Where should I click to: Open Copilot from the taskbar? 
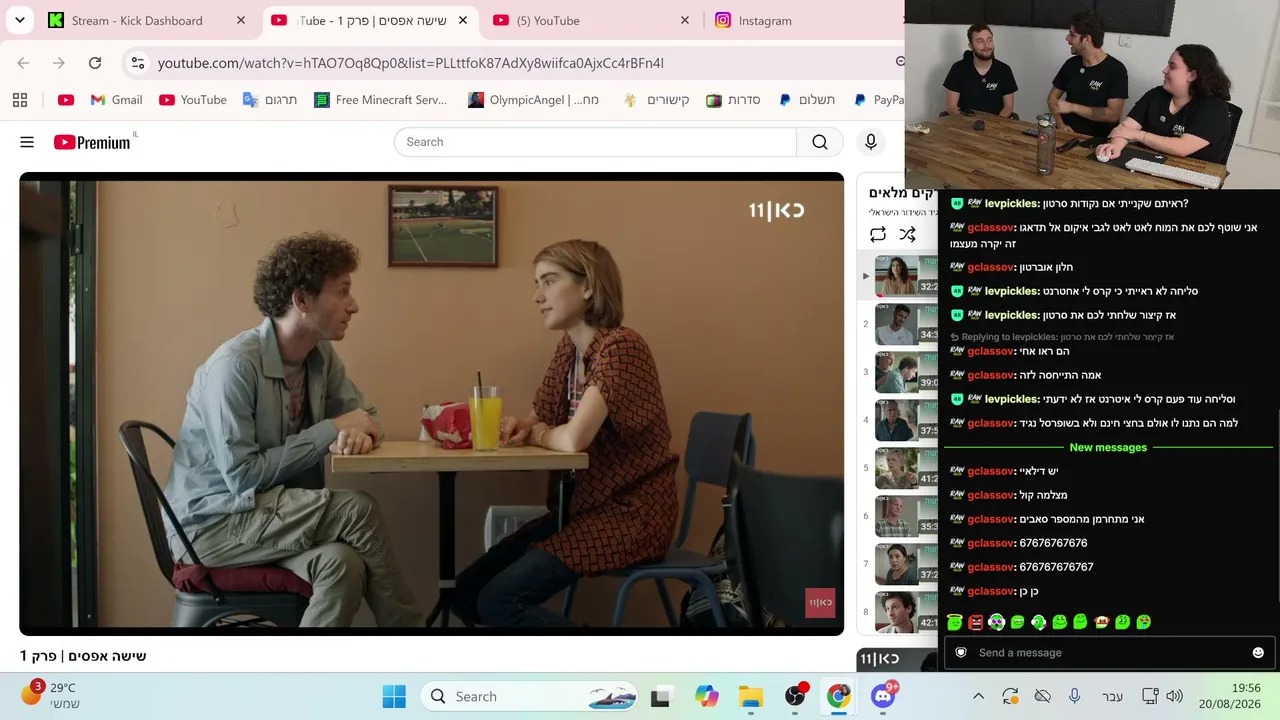click(707, 697)
